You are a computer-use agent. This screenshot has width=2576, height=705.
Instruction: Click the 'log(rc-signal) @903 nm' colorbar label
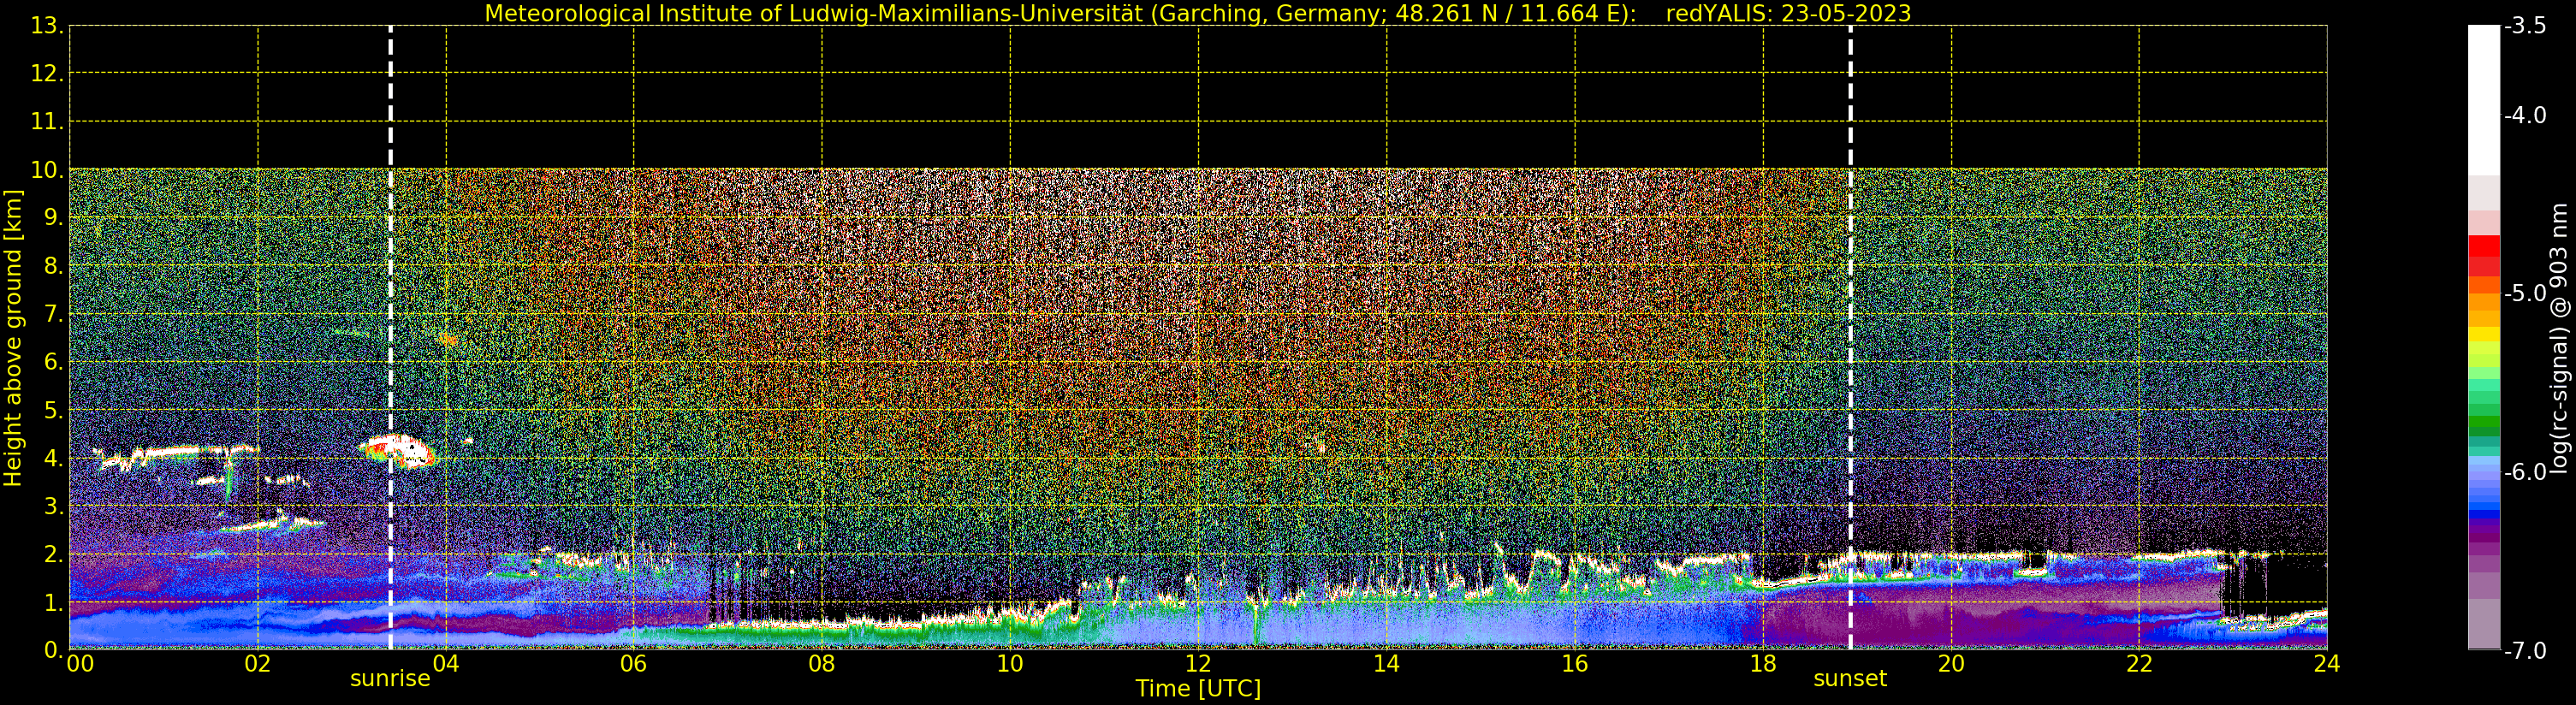tap(2559, 338)
